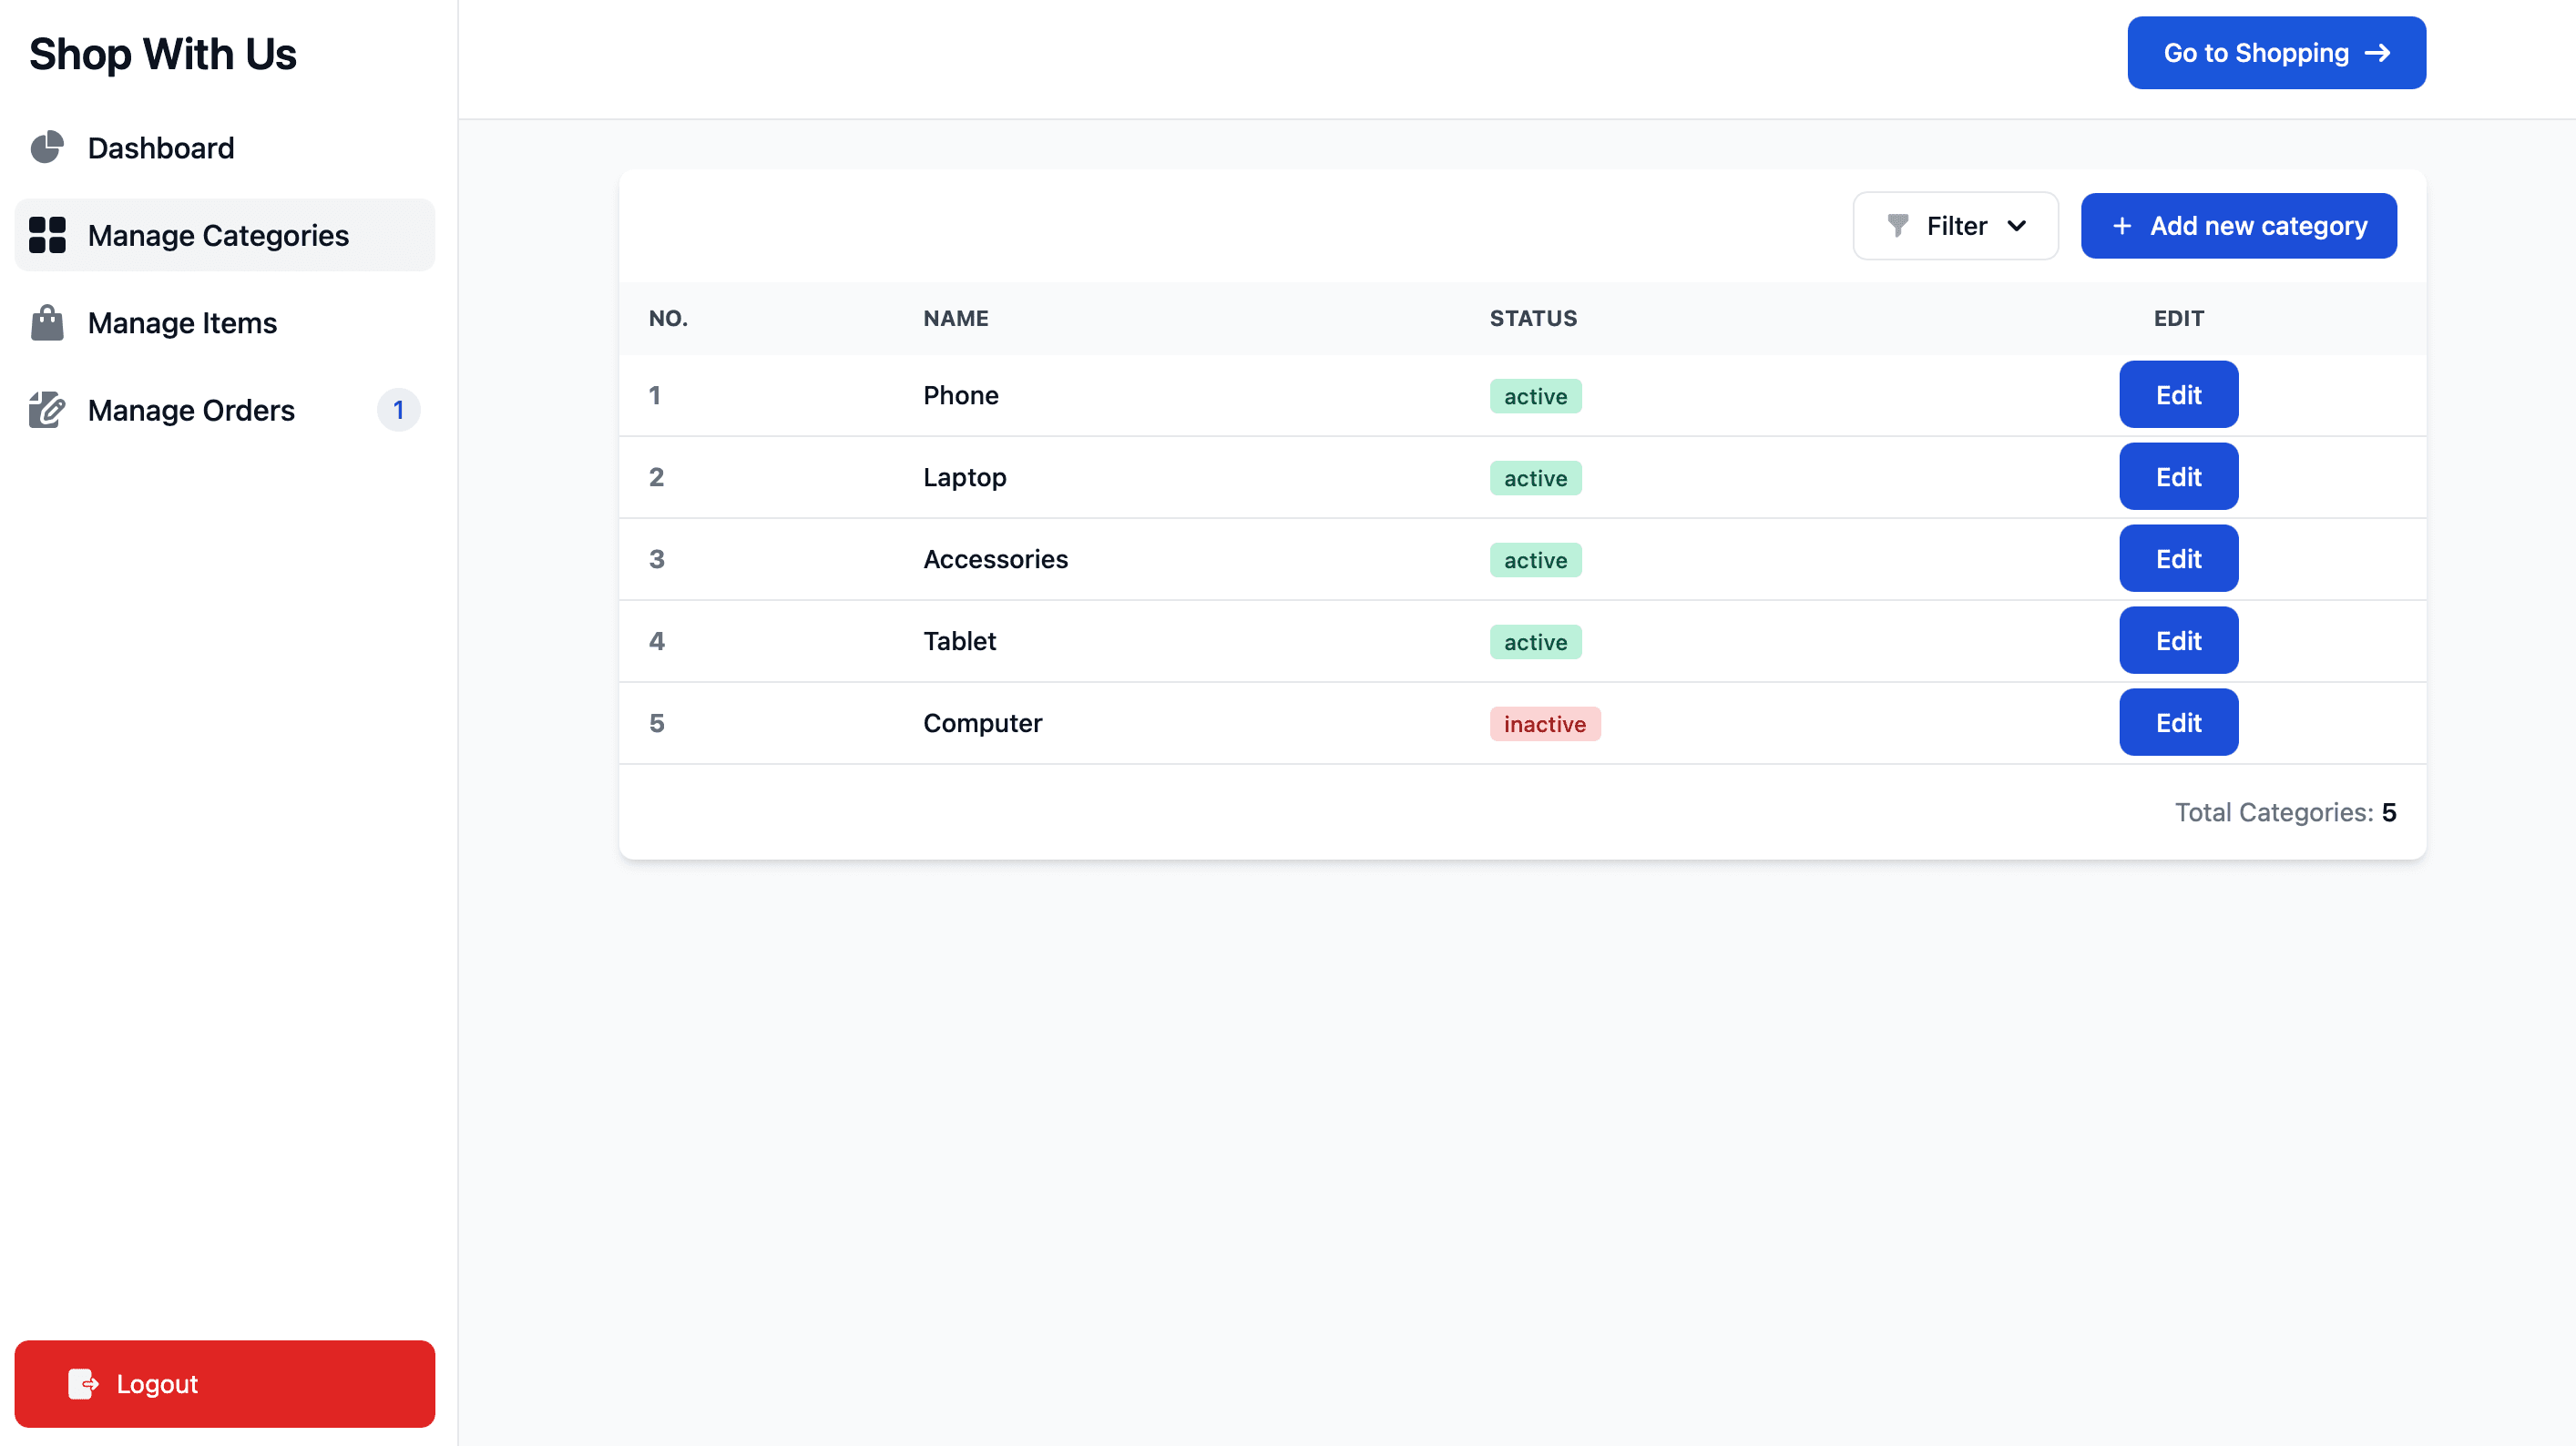
Task: Edit the Accessories category
Action: pyautogui.click(x=2178, y=559)
